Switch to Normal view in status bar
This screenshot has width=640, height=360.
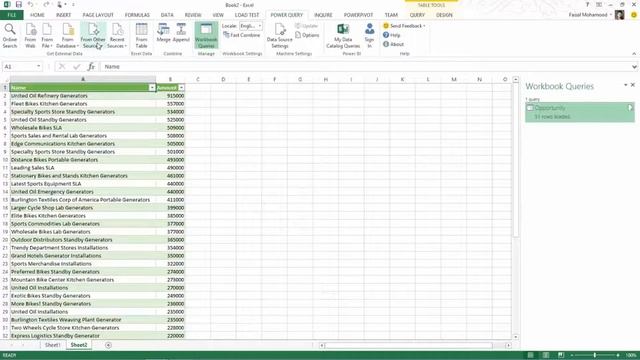pyautogui.click(x=531, y=355)
